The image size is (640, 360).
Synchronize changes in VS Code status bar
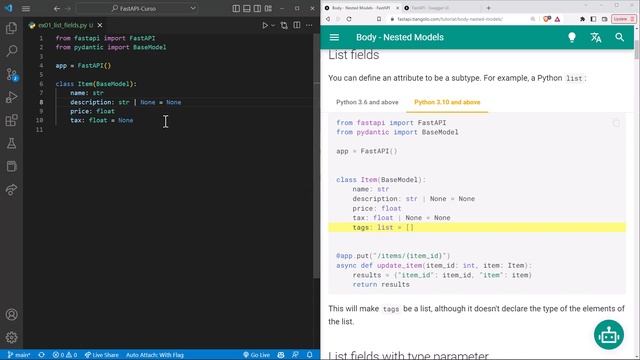41,355
